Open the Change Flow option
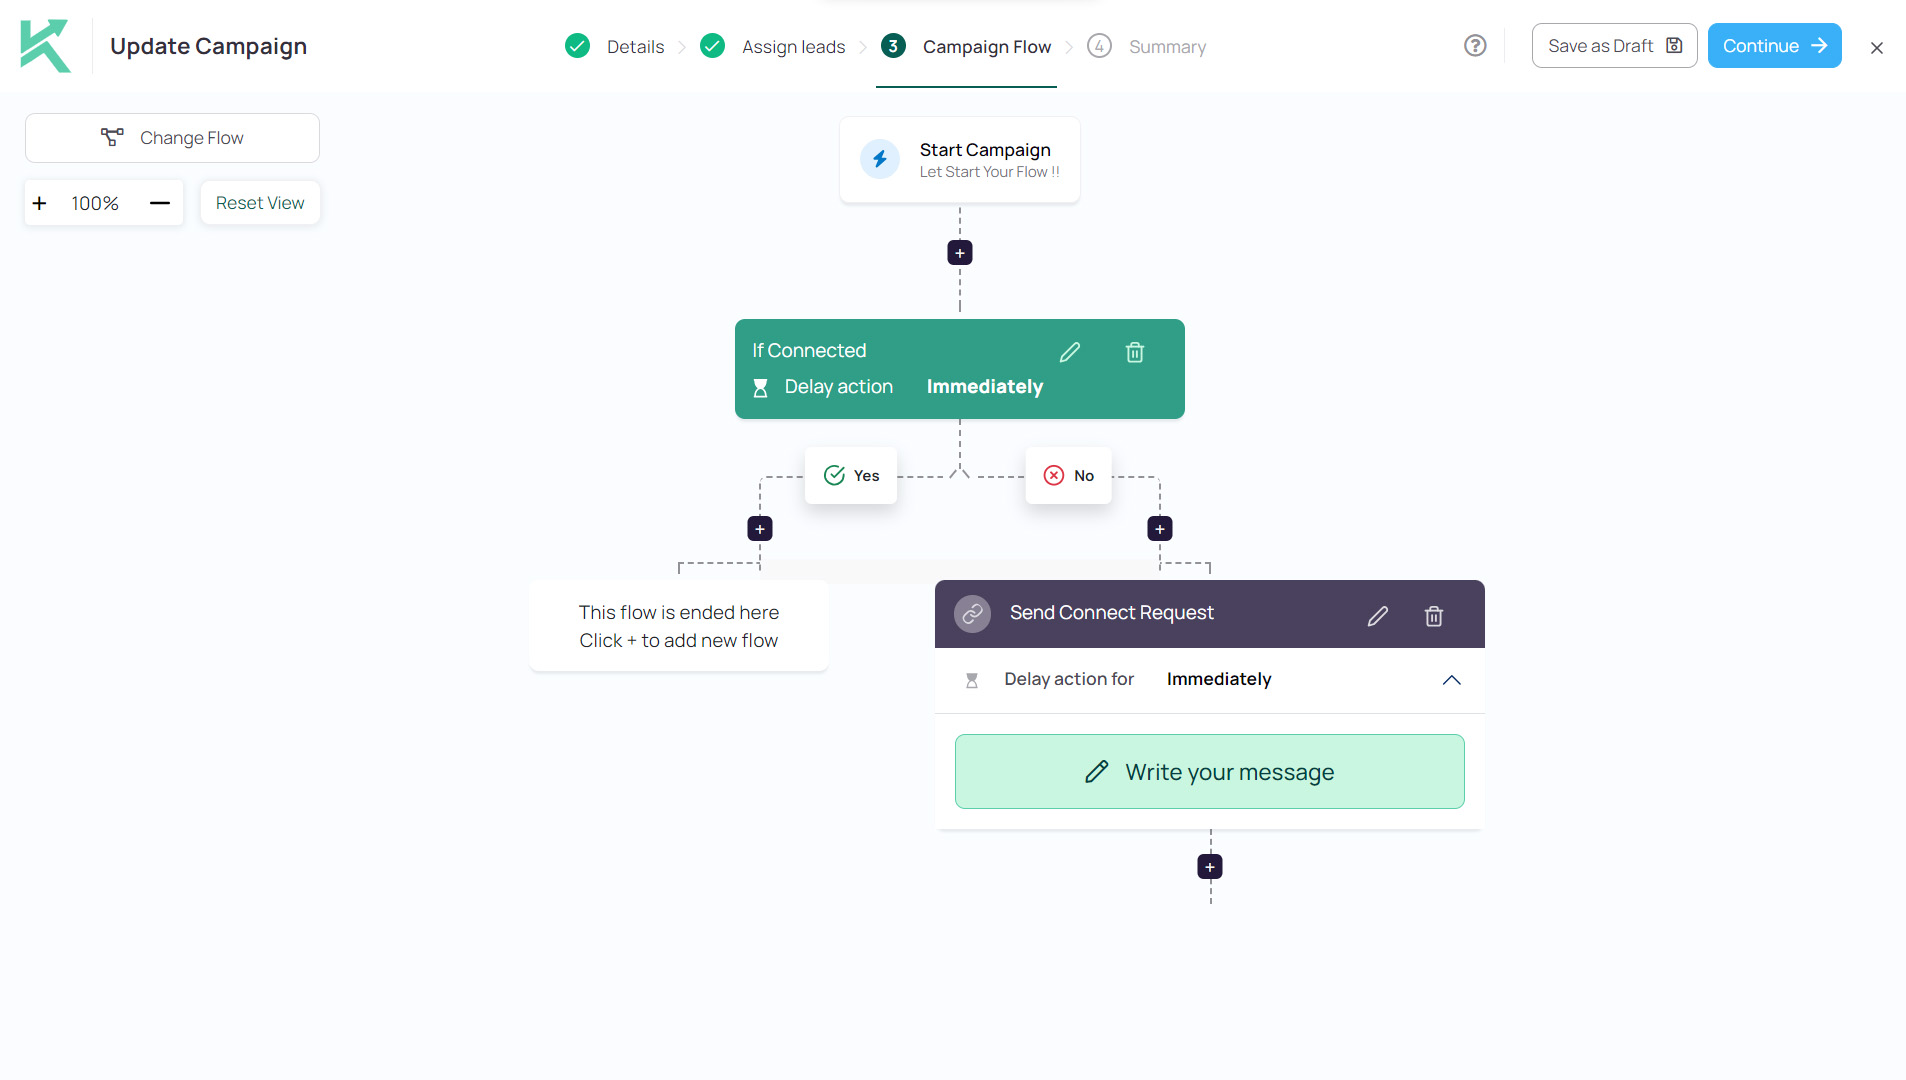1906x1080 pixels. click(172, 138)
